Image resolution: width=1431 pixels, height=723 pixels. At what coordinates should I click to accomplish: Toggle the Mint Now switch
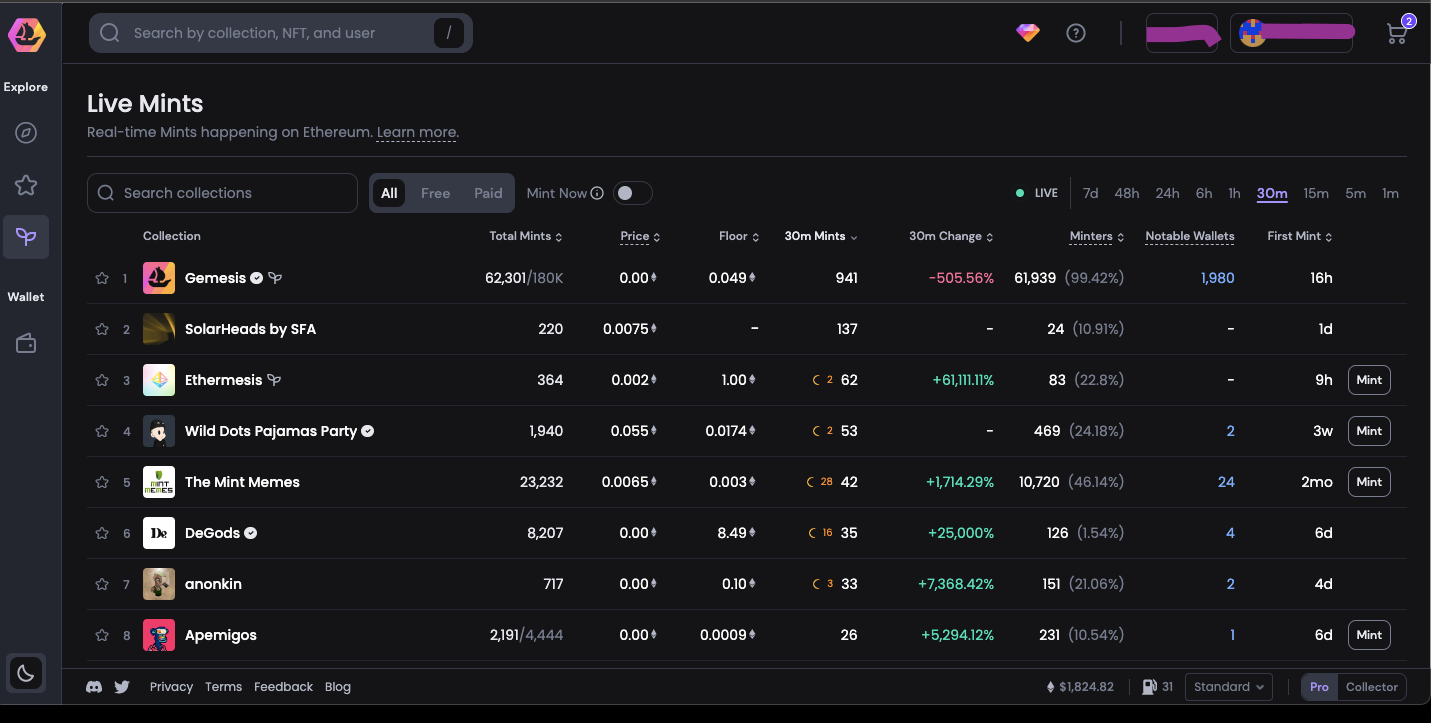633,193
